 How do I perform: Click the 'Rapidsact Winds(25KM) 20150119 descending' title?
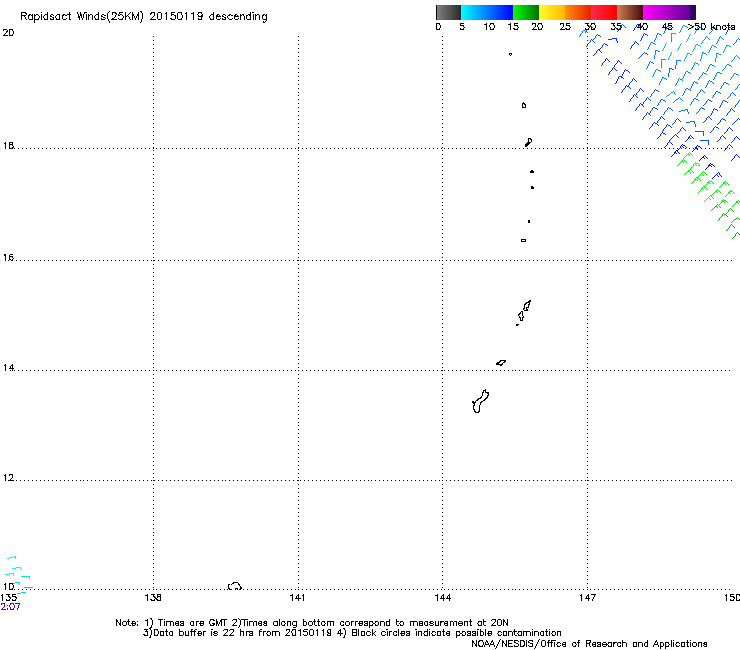tap(144, 16)
